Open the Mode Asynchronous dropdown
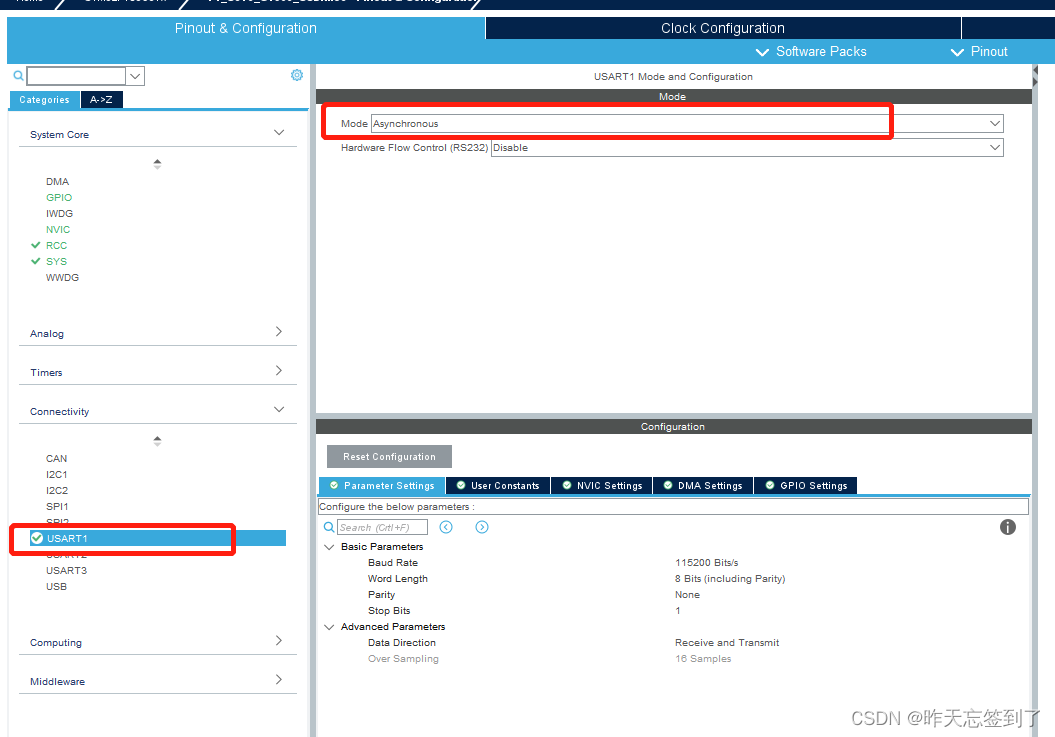 994,123
